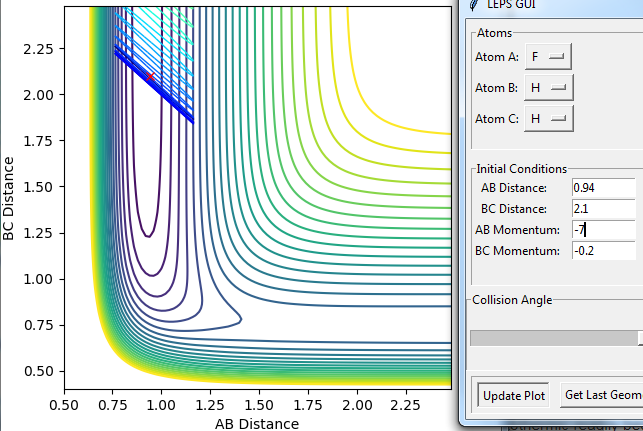Click the 'AB Distance' plot axis label
Viewport: 643px width, 431px height.
pos(257,424)
